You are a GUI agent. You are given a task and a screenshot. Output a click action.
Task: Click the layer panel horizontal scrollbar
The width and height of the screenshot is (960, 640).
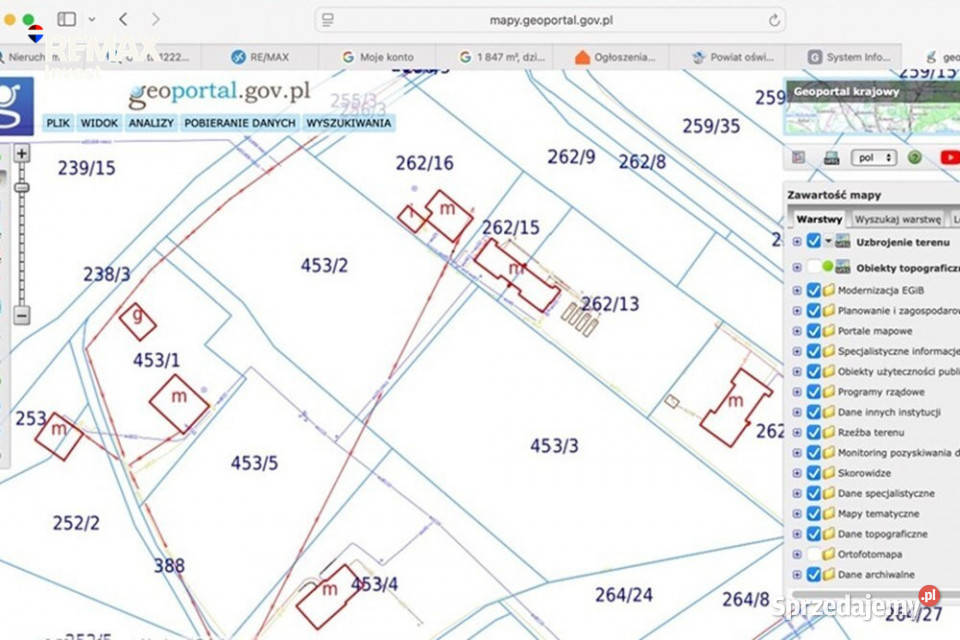[876, 593]
